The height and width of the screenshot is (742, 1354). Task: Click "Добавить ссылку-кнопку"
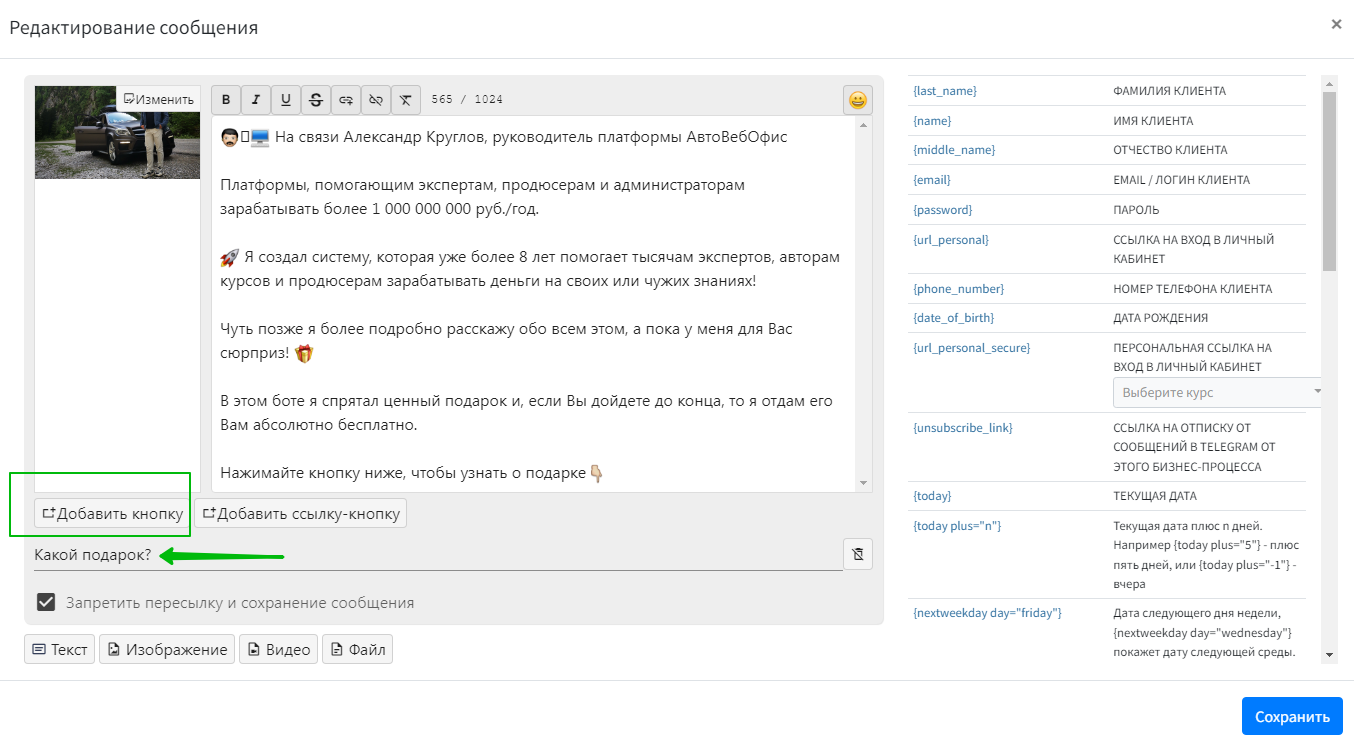click(301, 514)
